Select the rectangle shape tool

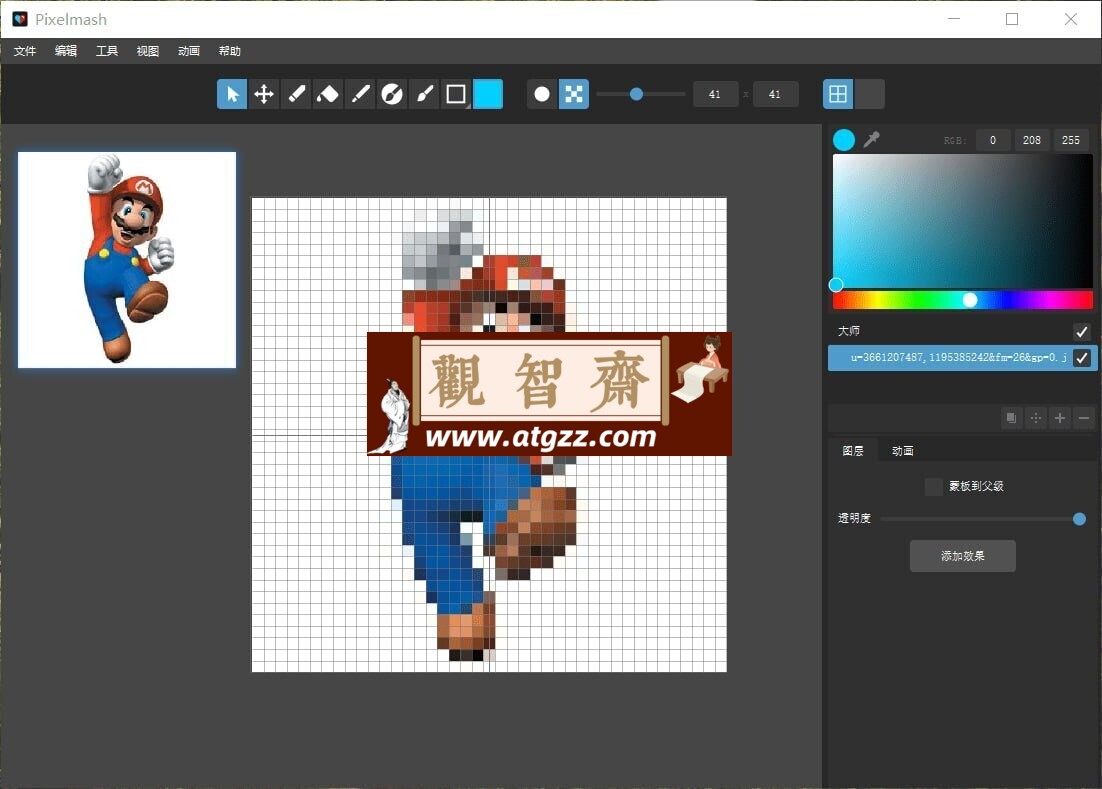coord(455,94)
